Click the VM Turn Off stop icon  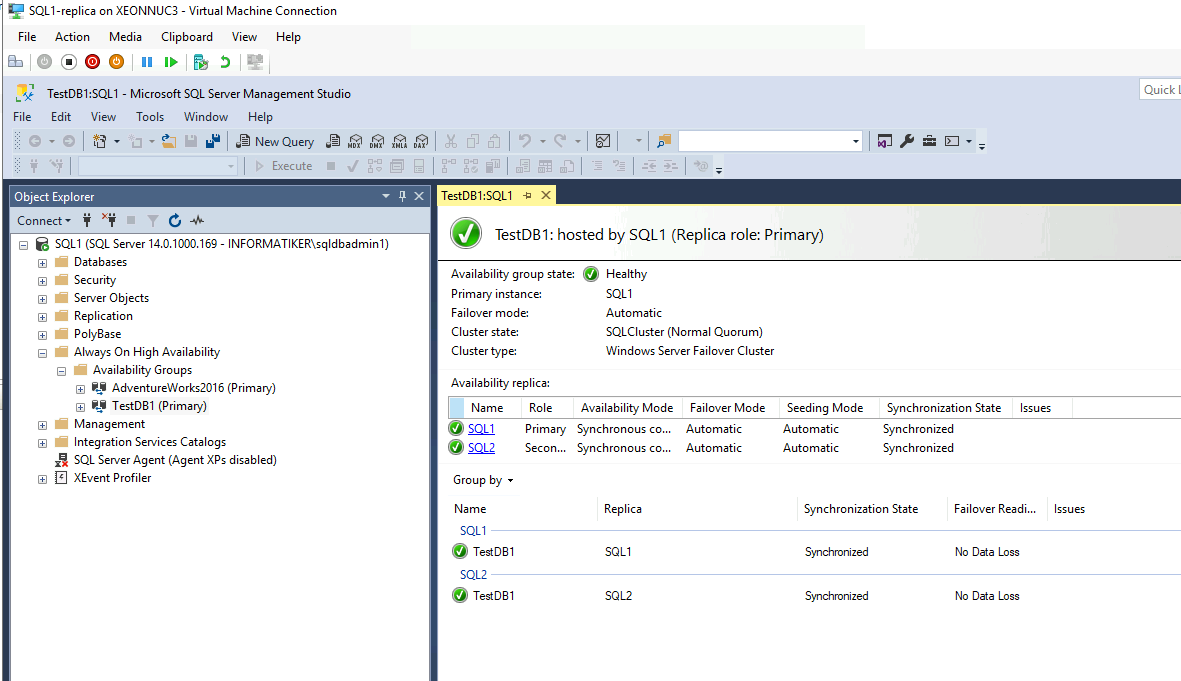69,62
